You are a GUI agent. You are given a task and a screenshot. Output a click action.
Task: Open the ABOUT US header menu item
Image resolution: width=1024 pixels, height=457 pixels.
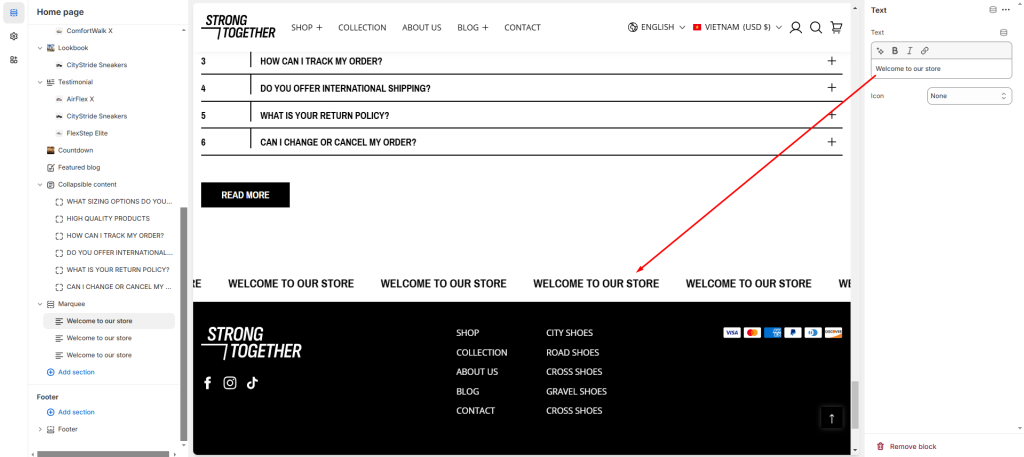[x=422, y=27]
